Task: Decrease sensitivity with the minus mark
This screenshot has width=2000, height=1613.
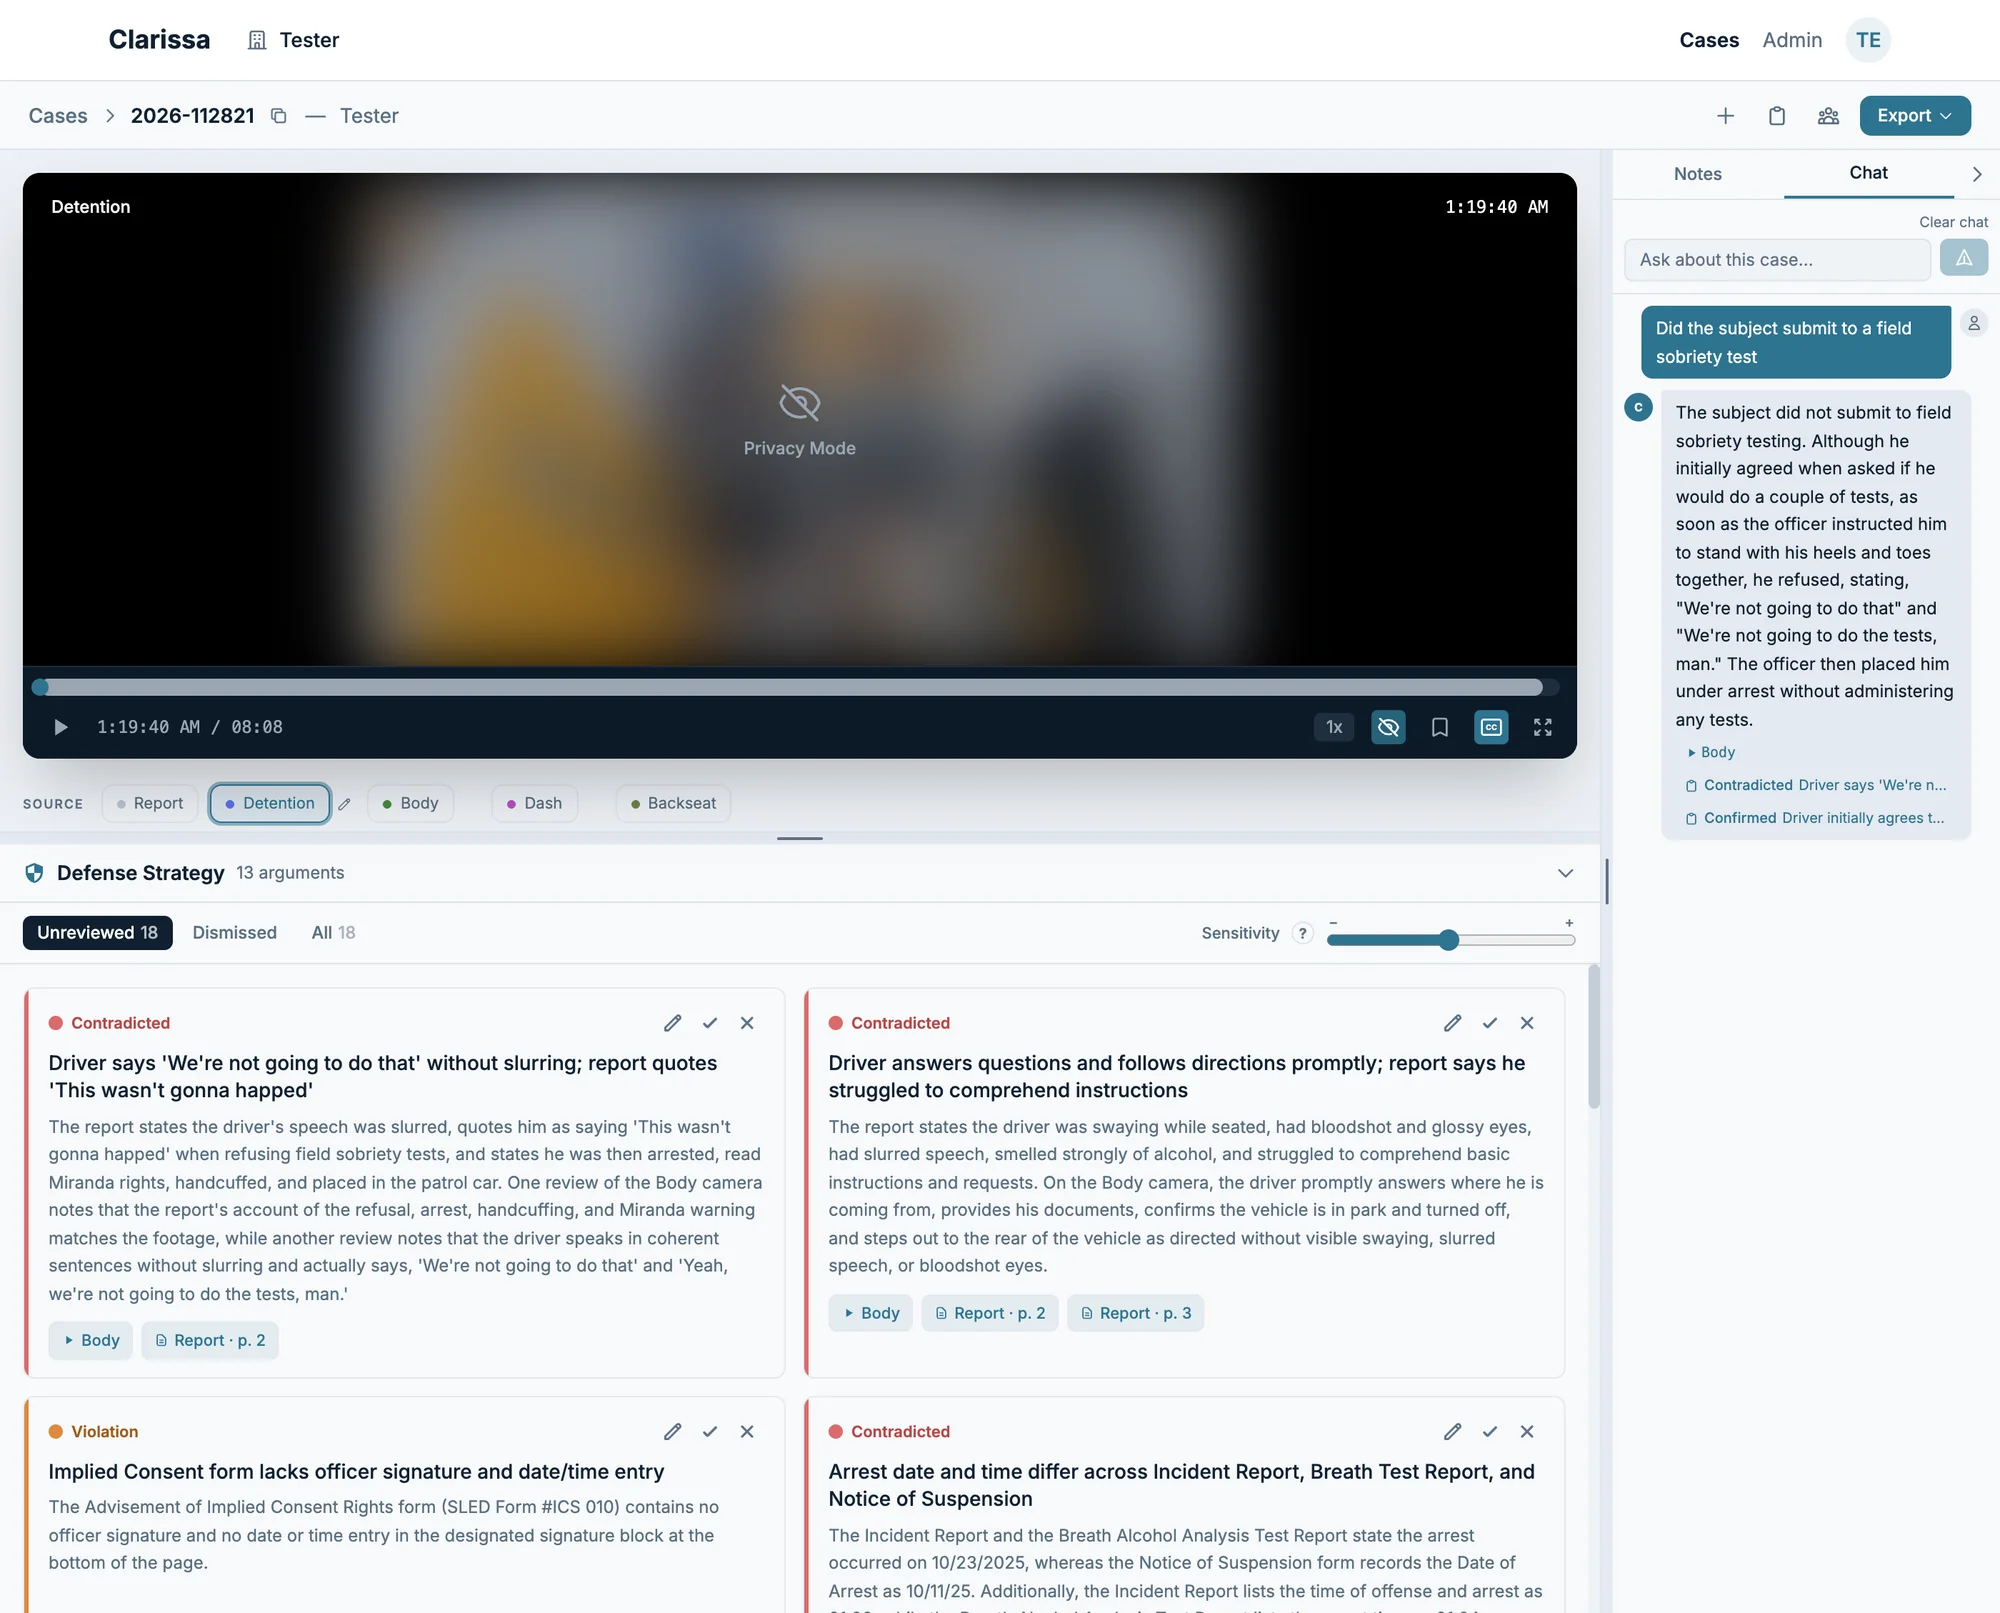Action: [1333, 923]
